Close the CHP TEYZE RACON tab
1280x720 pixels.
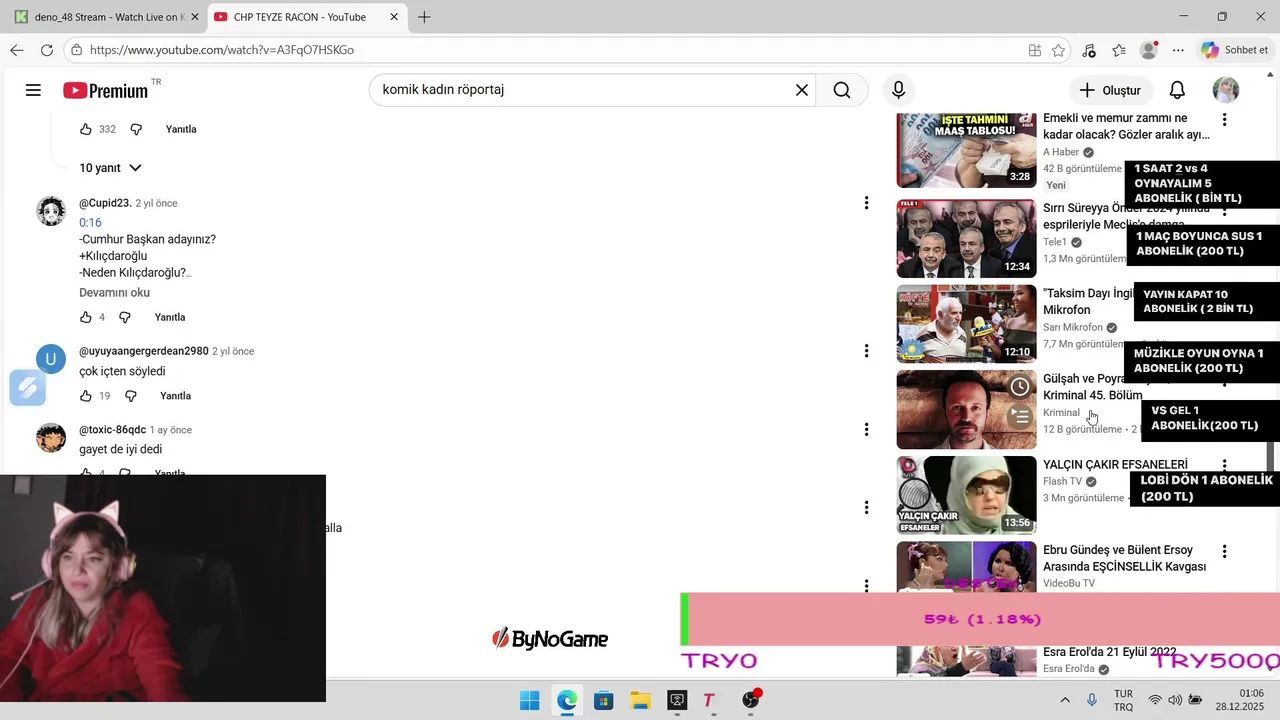[x=395, y=17]
